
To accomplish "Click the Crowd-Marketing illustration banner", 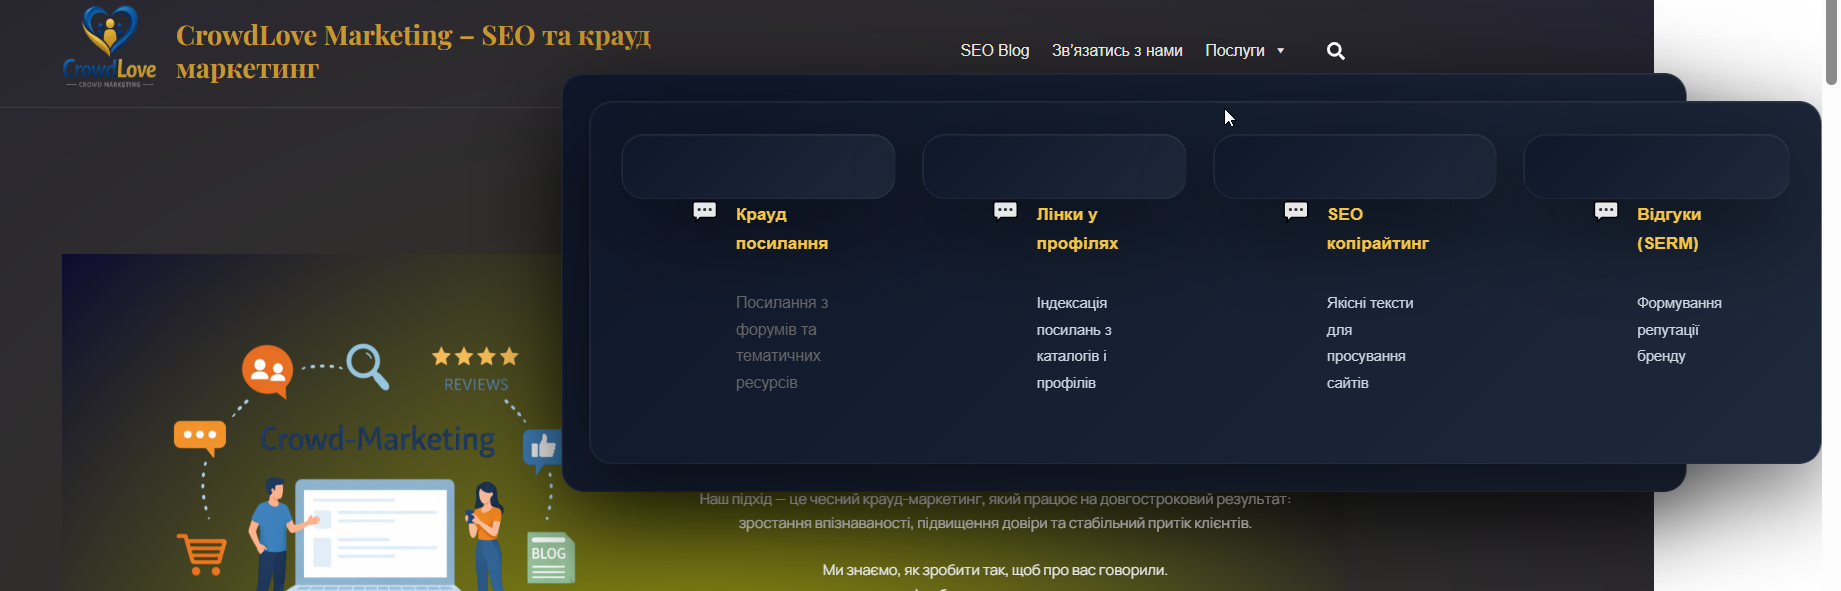I will pyautogui.click(x=312, y=422).
